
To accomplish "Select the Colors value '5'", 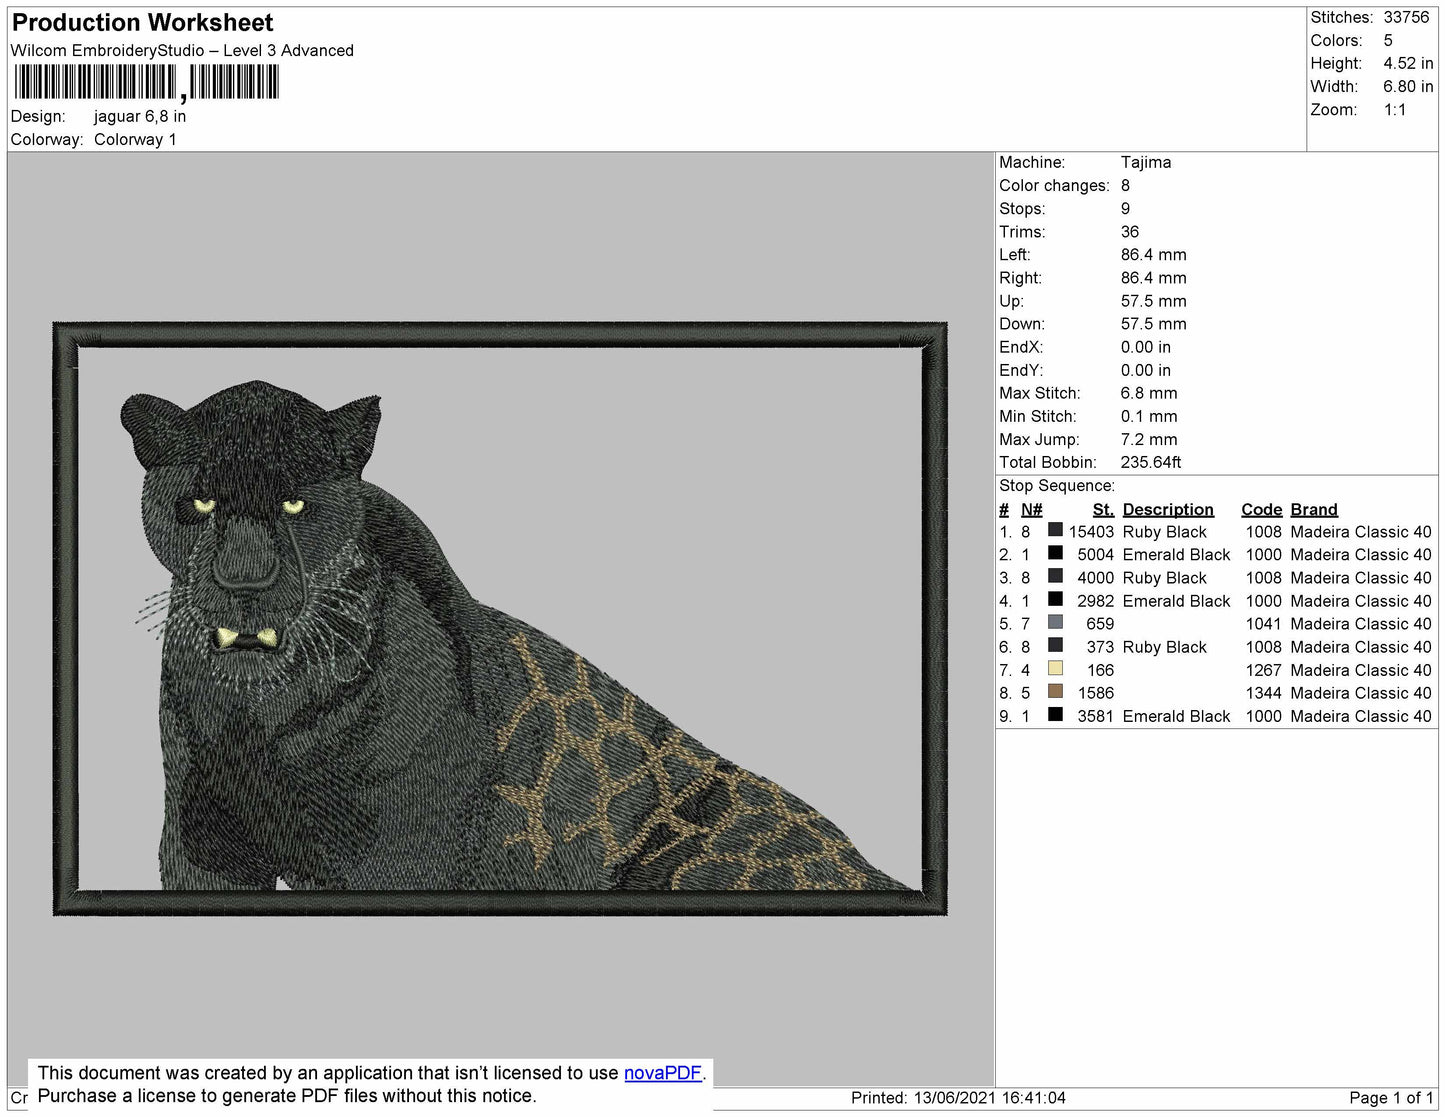I will click(1388, 40).
